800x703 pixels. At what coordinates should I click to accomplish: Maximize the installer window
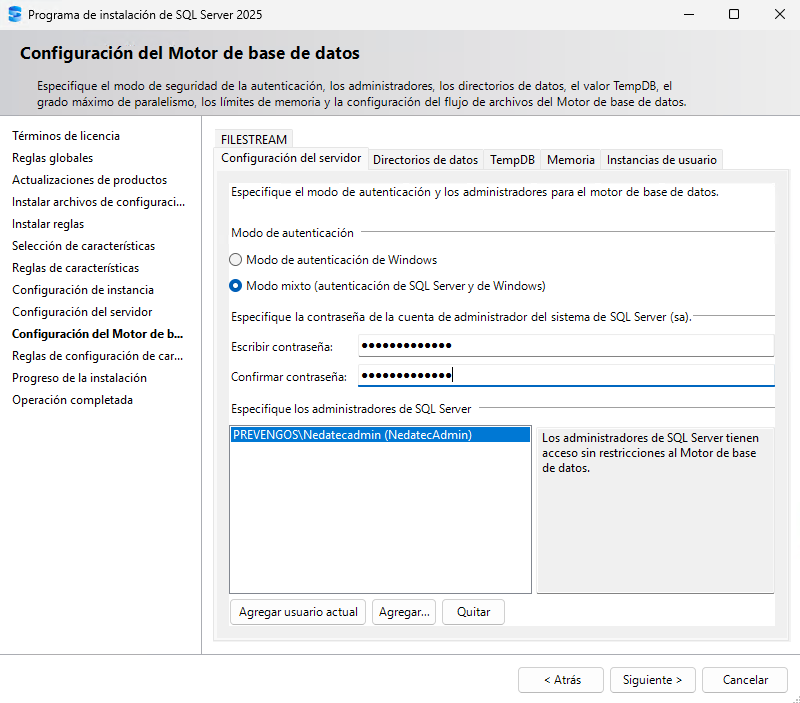tap(734, 14)
